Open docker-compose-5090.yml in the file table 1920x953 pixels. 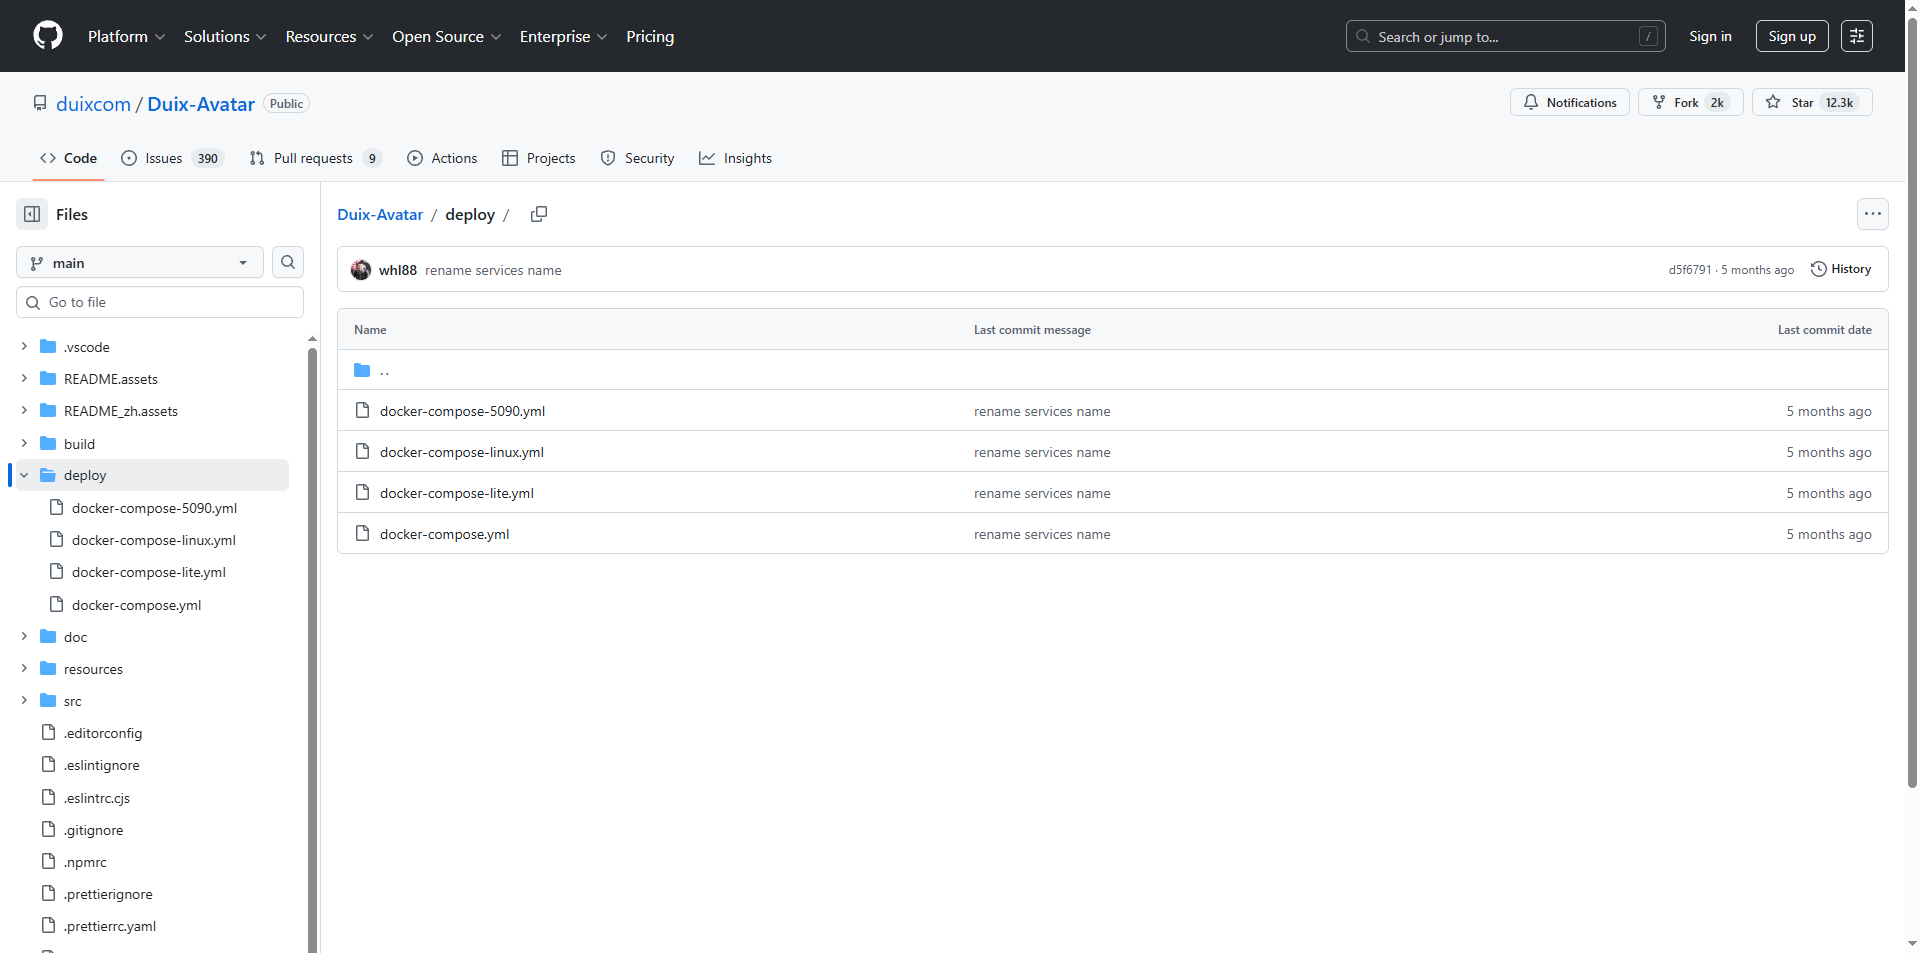(462, 411)
